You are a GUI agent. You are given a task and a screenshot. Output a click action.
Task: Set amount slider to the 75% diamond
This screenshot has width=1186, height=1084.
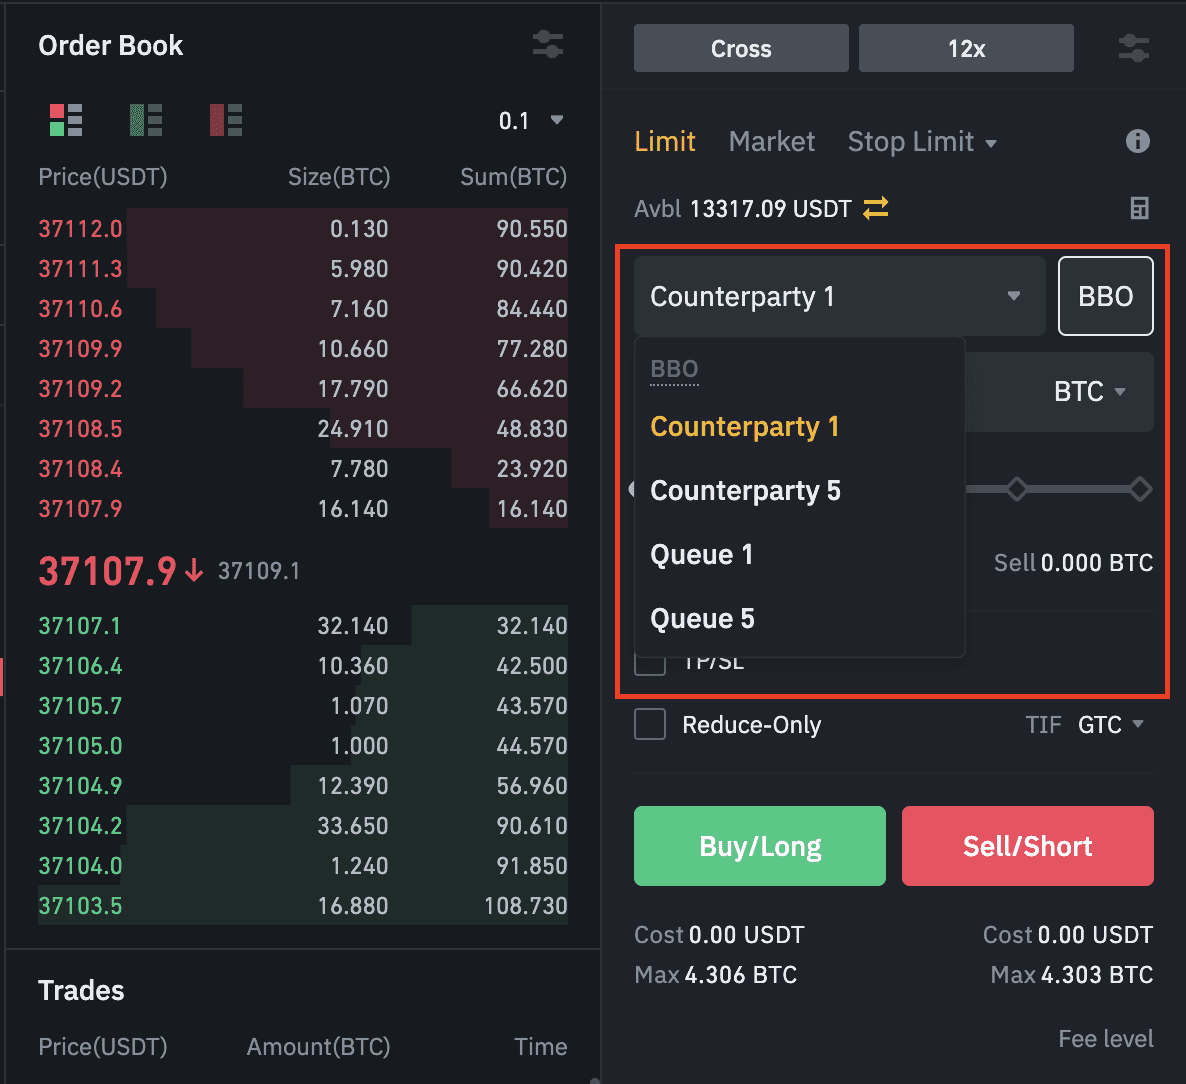pos(1017,489)
